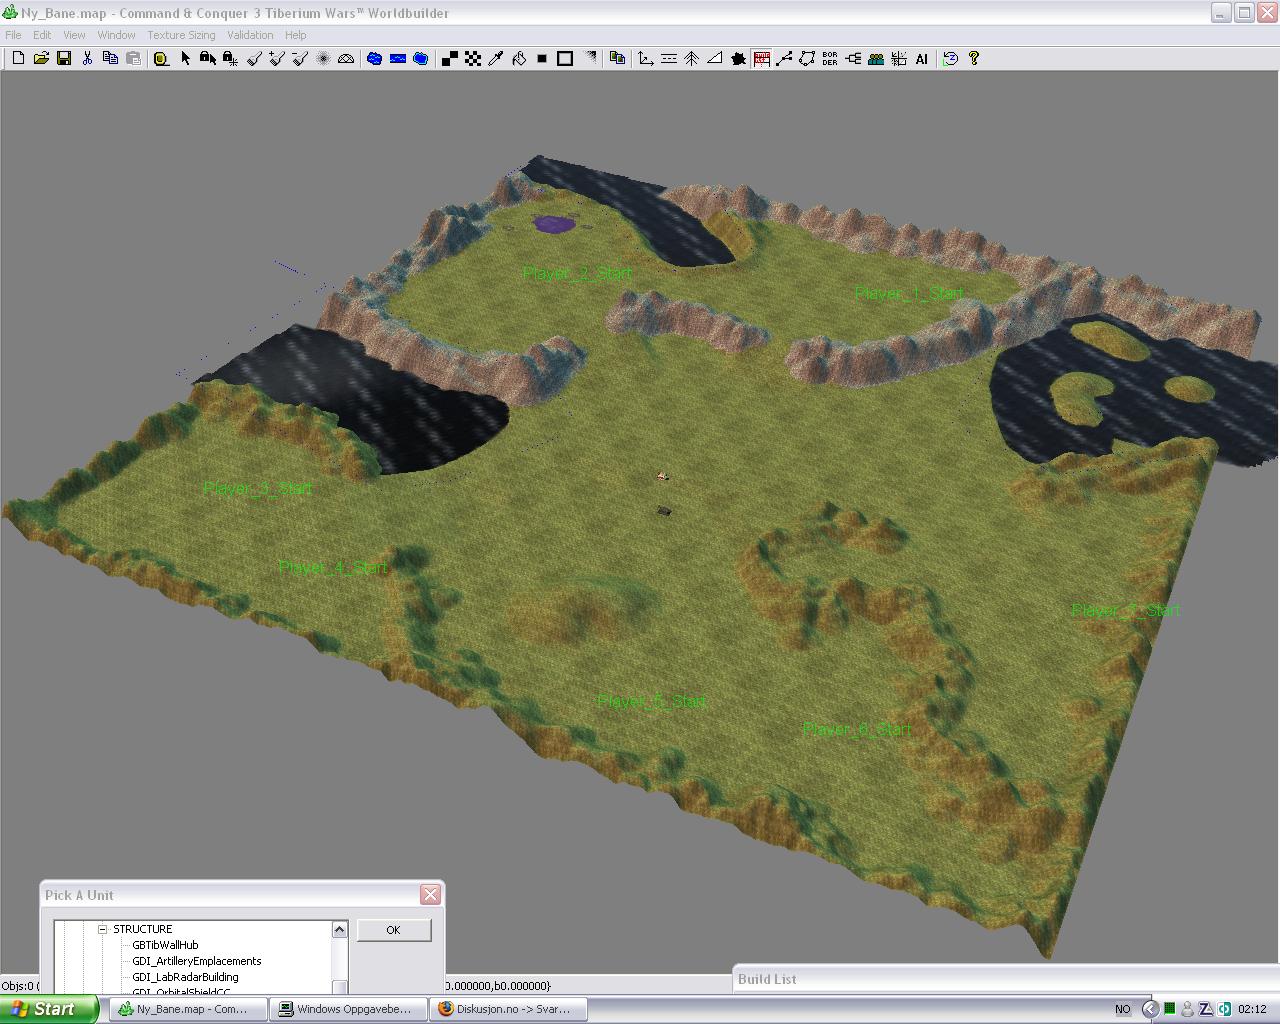Open the Texture Sizing menu
This screenshot has height=1024, width=1280.
pos(181,35)
